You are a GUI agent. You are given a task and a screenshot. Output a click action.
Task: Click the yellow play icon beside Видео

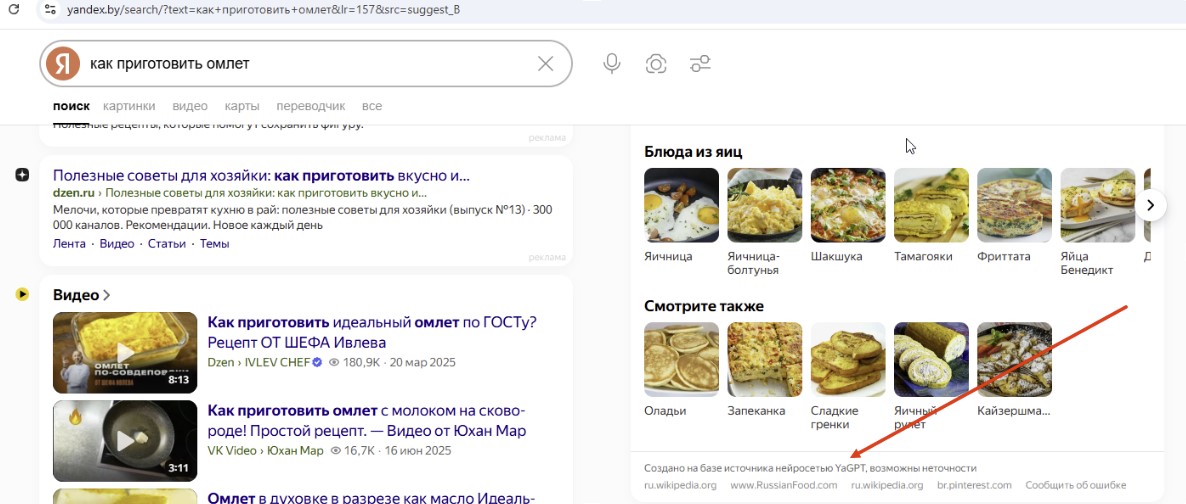(22, 294)
